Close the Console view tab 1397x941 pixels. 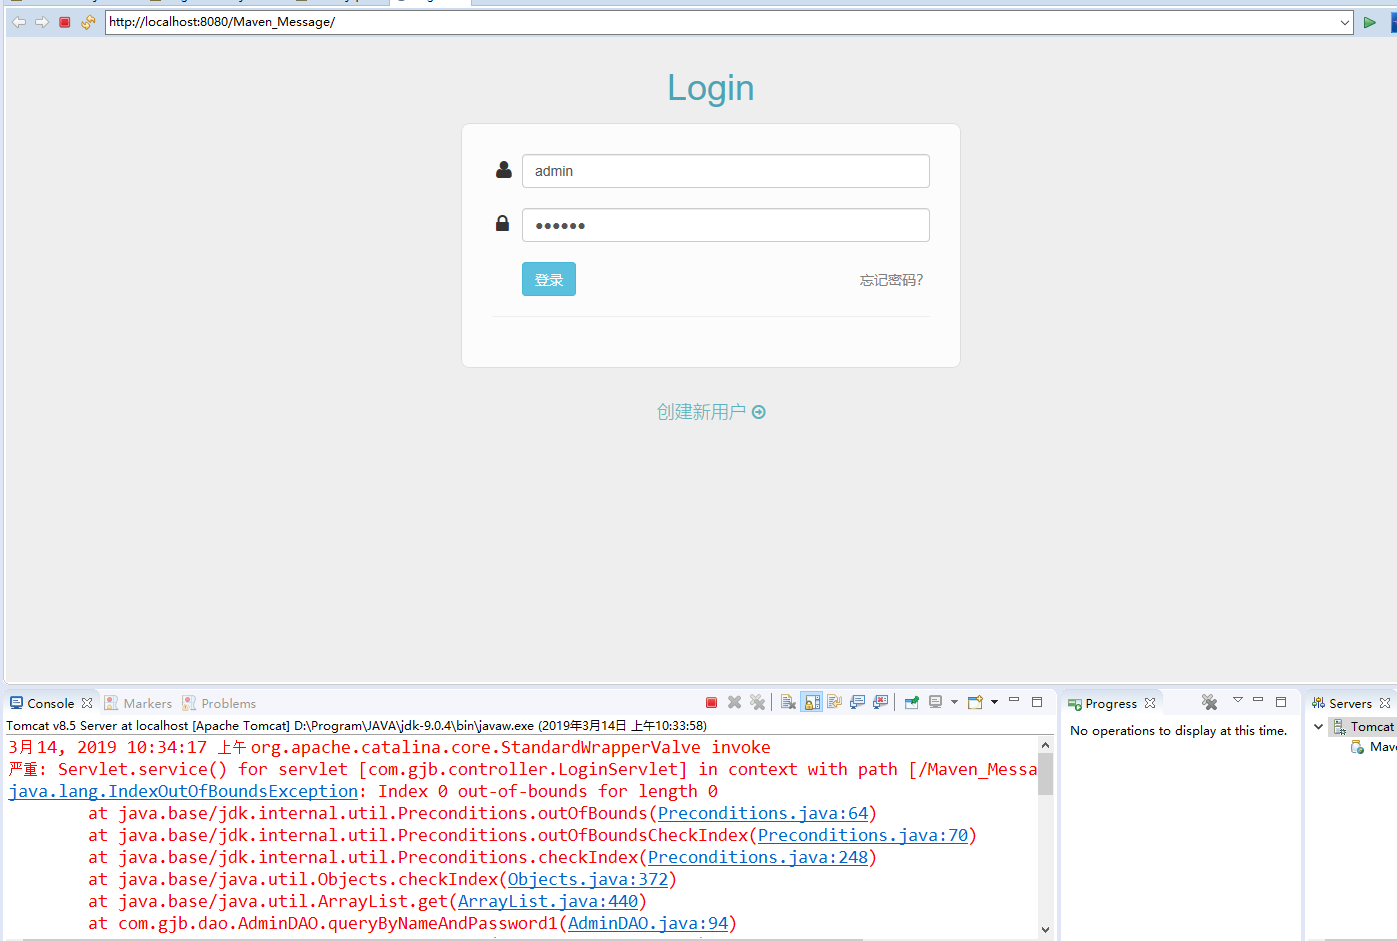point(87,703)
